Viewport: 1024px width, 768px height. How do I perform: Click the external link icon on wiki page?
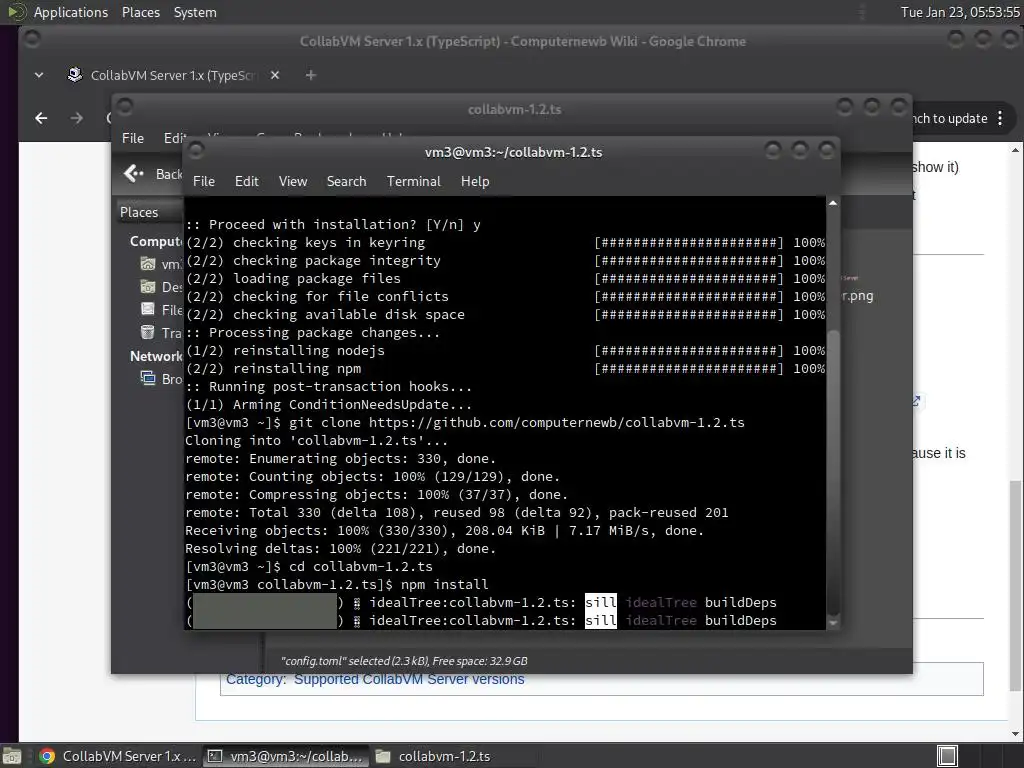[x=916, y=401]
